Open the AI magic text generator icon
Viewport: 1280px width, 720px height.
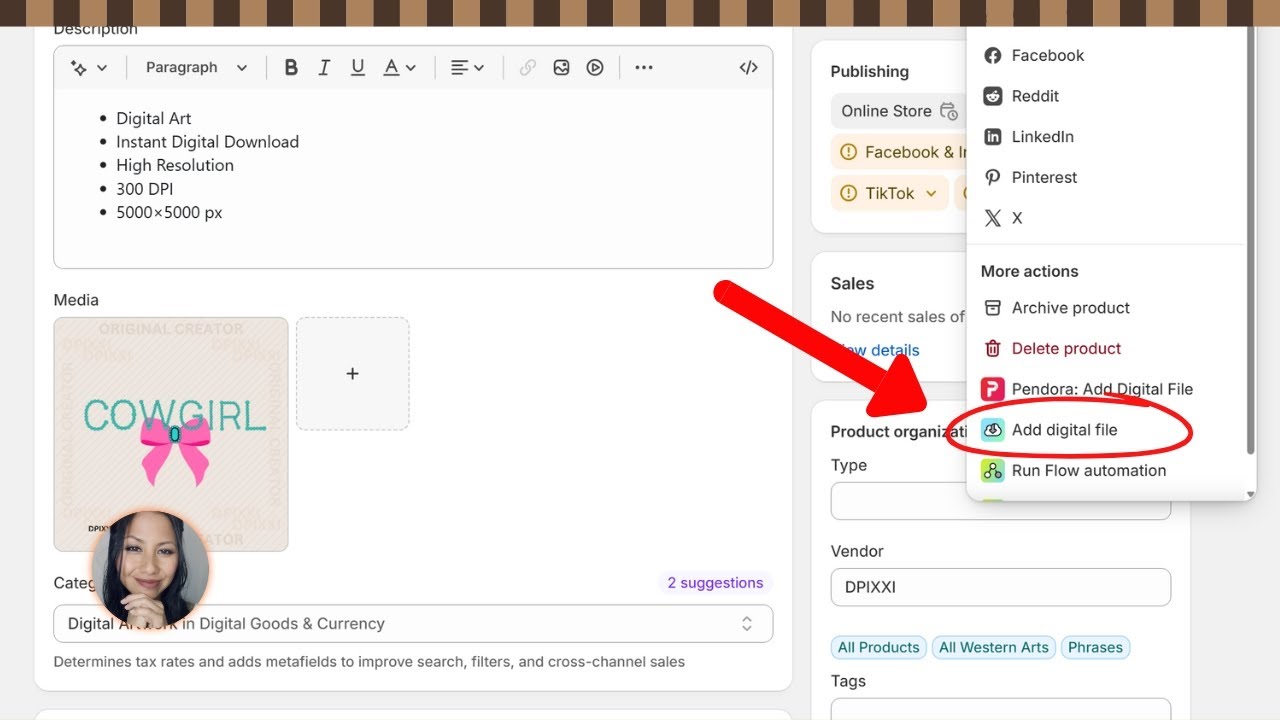[78, 68]
